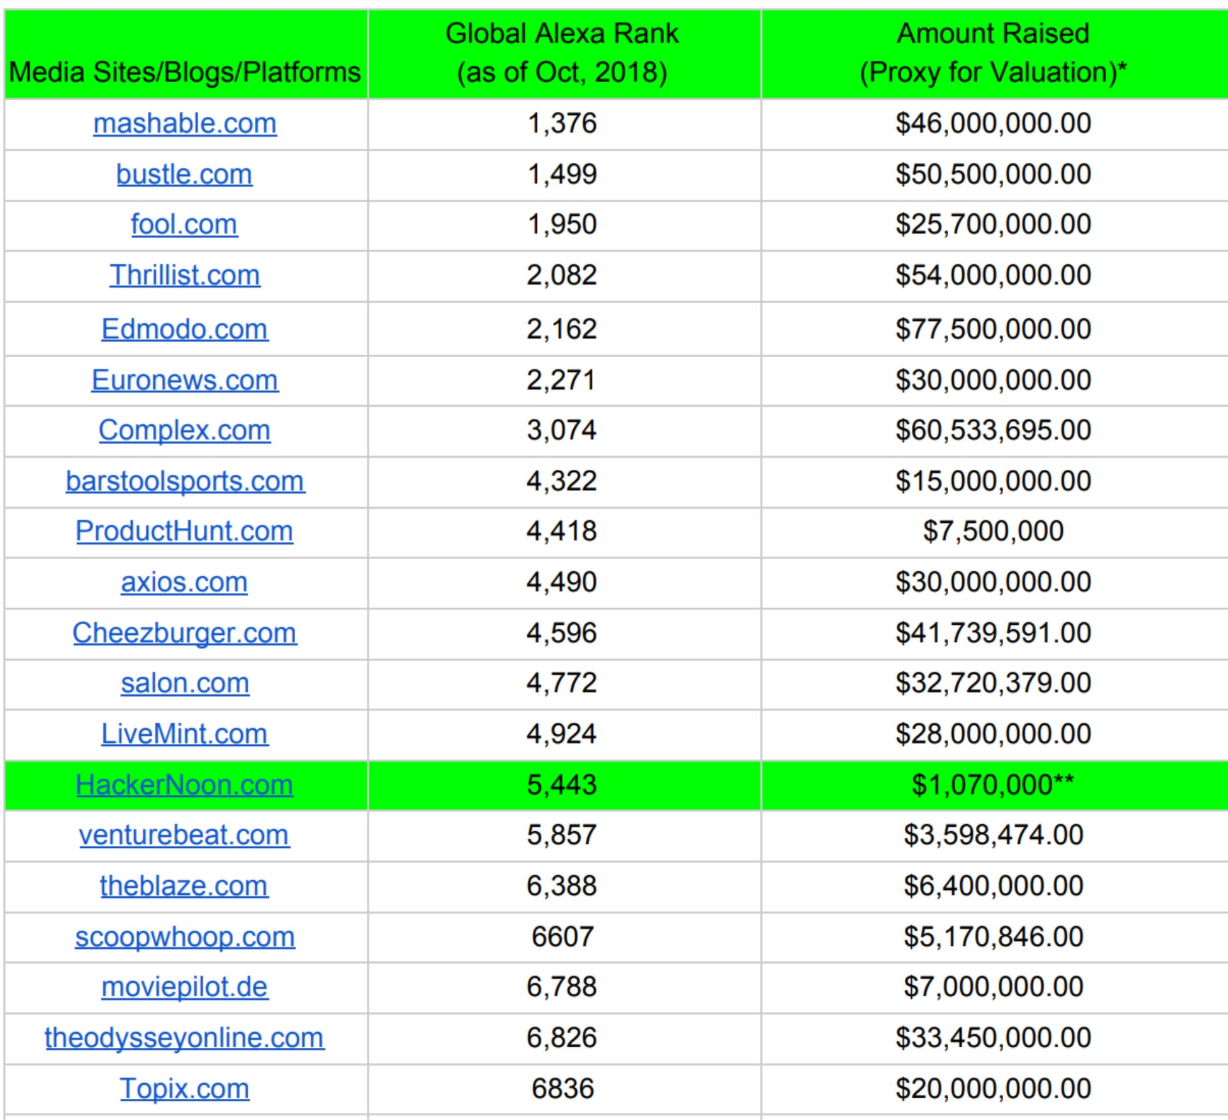
Task: Open the highlighted HackerNoon.com link
Action: tap(185, 785)
